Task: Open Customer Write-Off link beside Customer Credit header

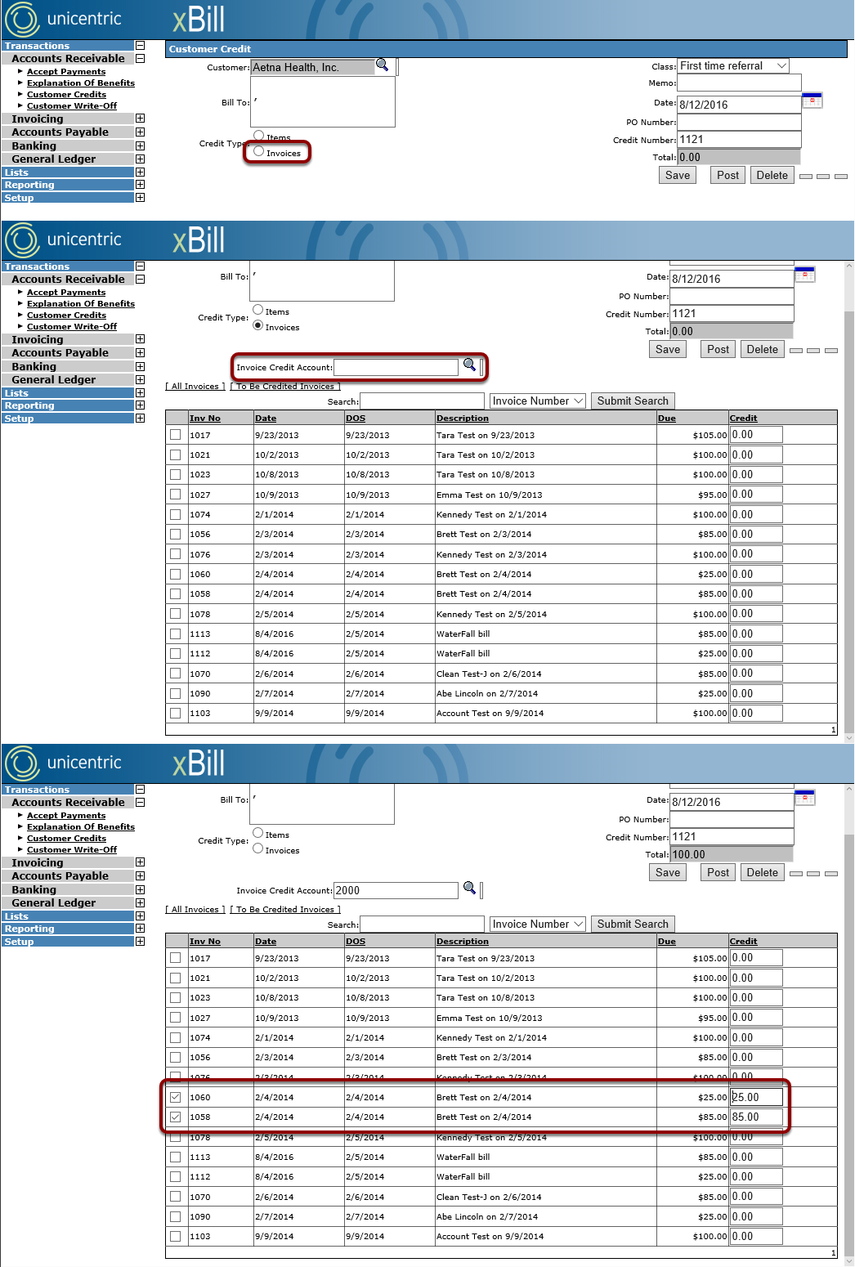Action: coord(72,106)
